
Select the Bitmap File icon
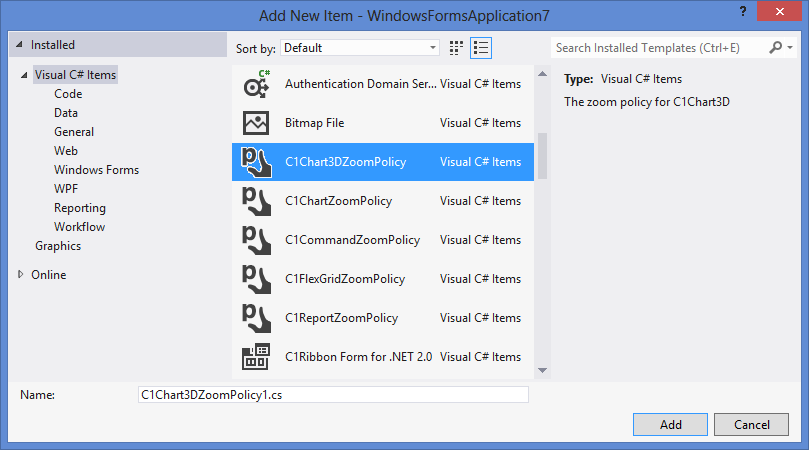pos(257,123)
